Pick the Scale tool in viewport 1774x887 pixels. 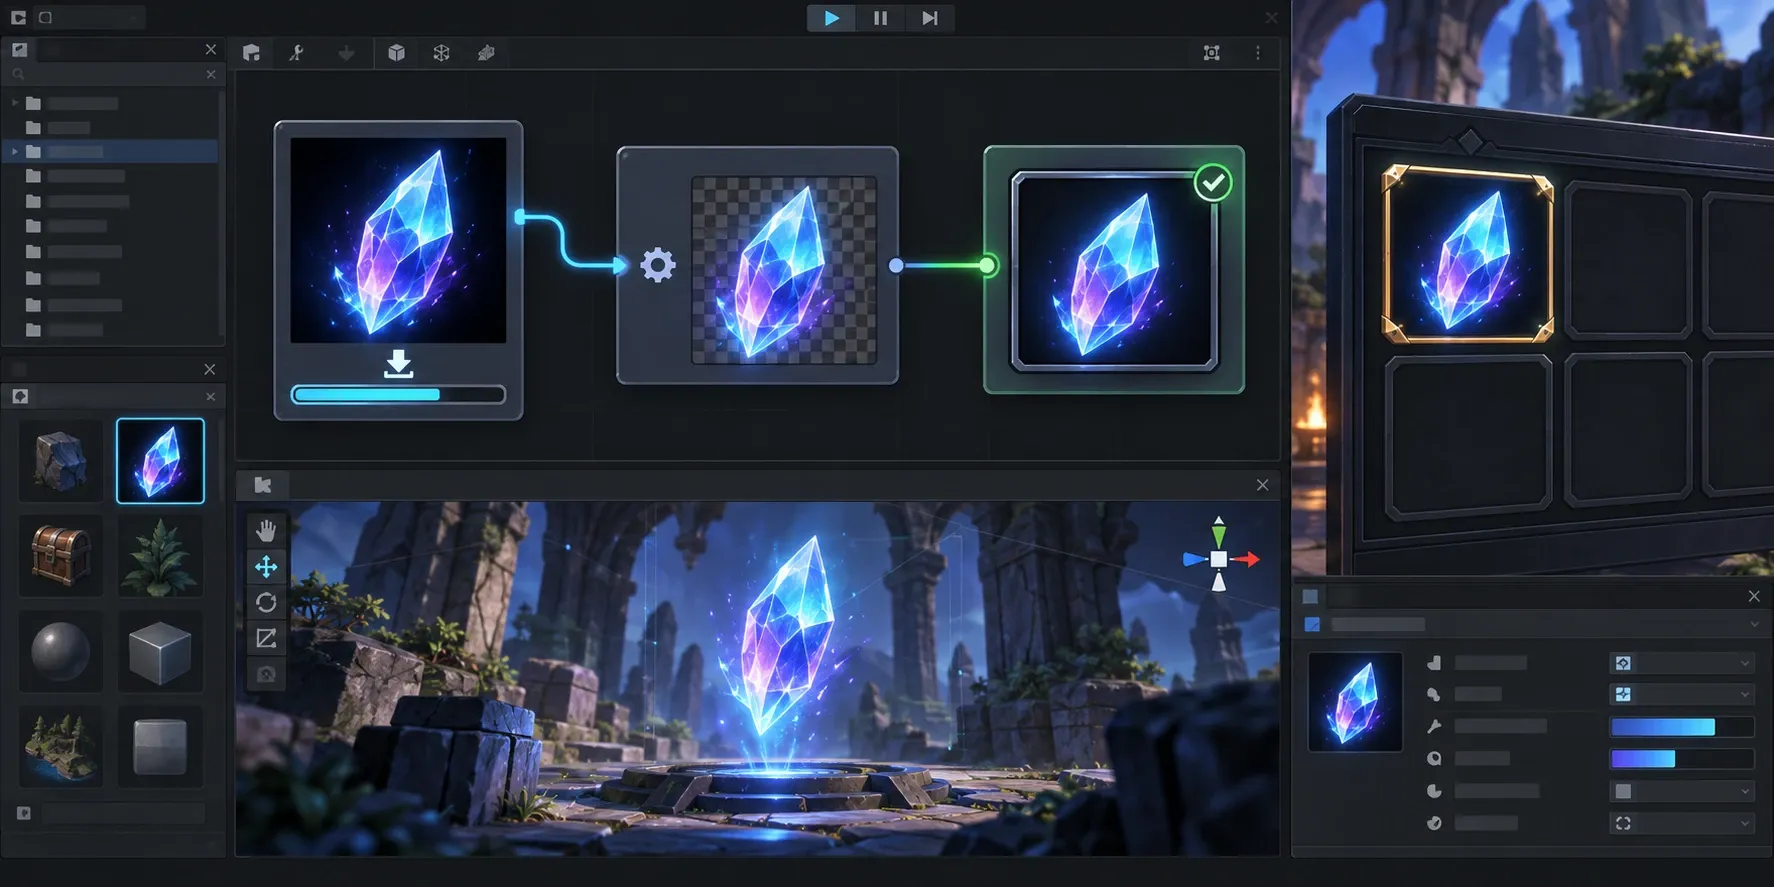coord(266,638)
